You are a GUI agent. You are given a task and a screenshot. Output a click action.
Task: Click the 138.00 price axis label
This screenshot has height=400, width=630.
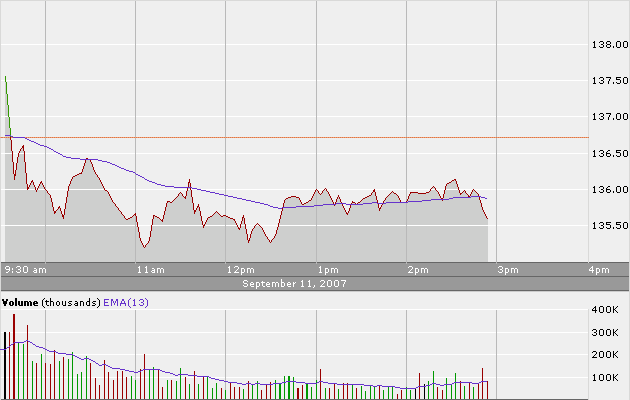tap(608, 46)
